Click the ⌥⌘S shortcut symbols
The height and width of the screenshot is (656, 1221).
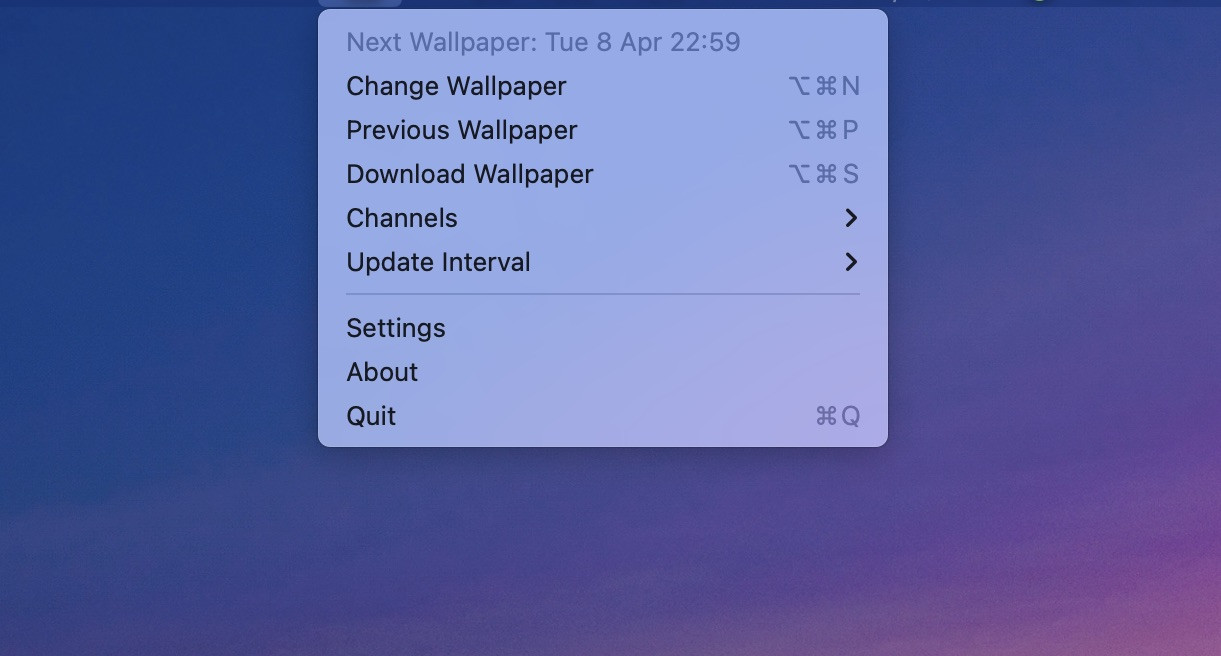pos(824,174)
